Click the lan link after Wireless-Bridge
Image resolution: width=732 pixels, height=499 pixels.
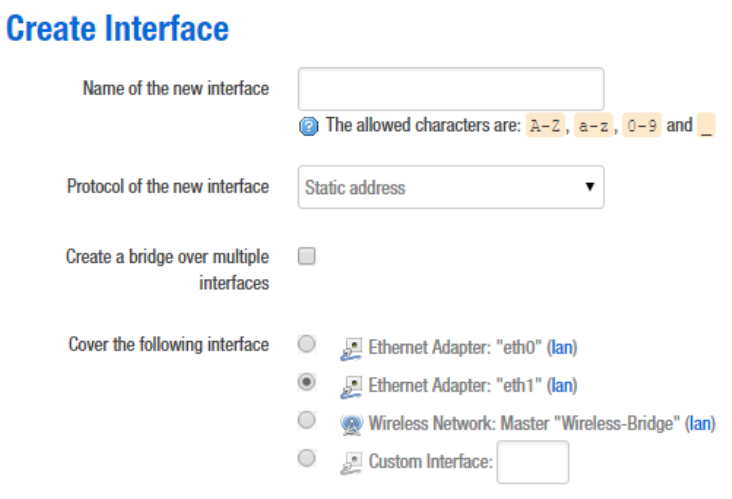tap(701, 423)
